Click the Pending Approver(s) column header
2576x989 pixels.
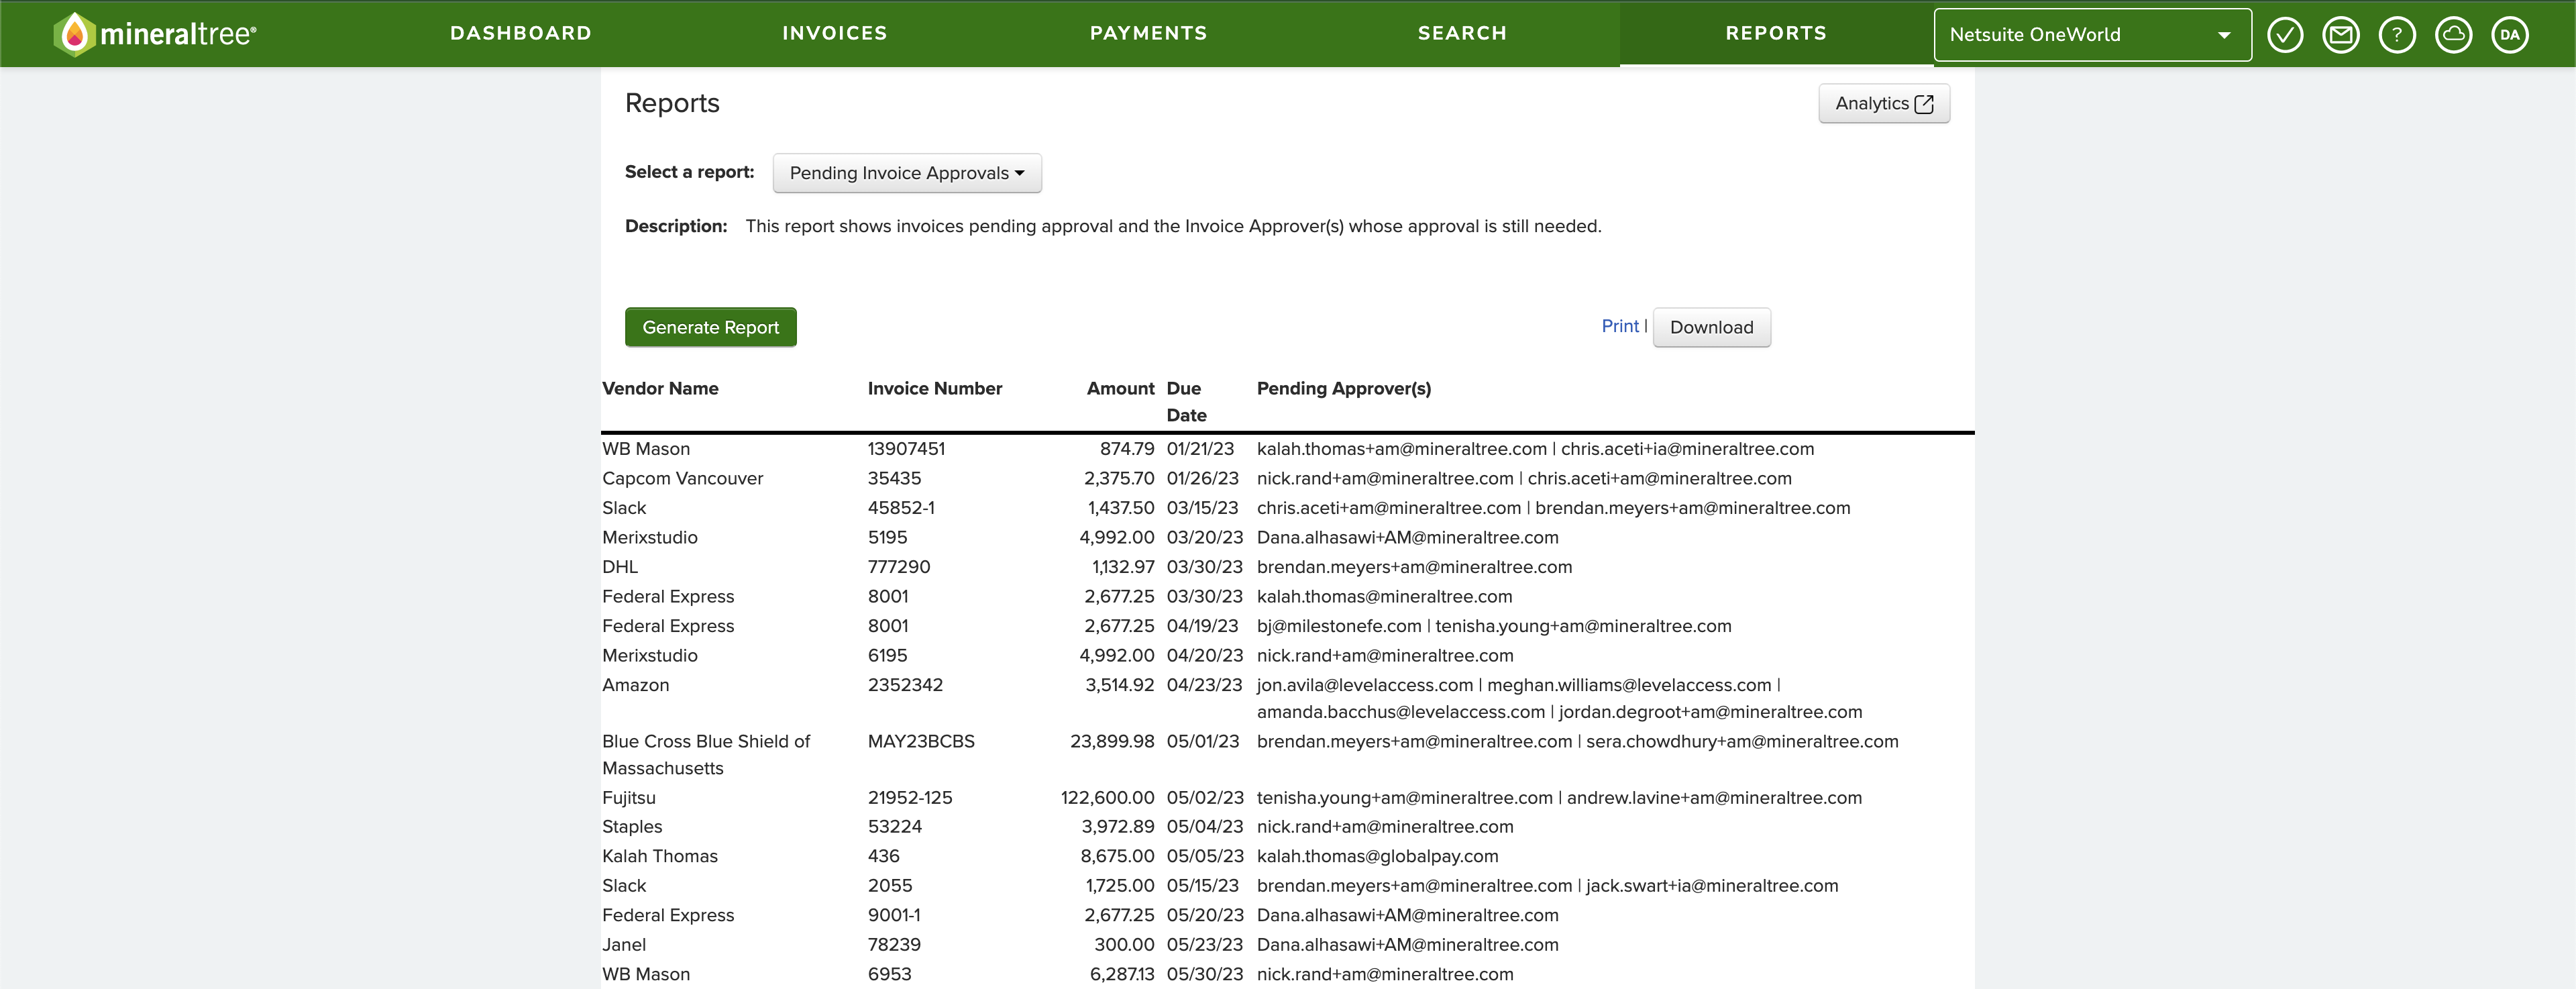point(1344,388)
